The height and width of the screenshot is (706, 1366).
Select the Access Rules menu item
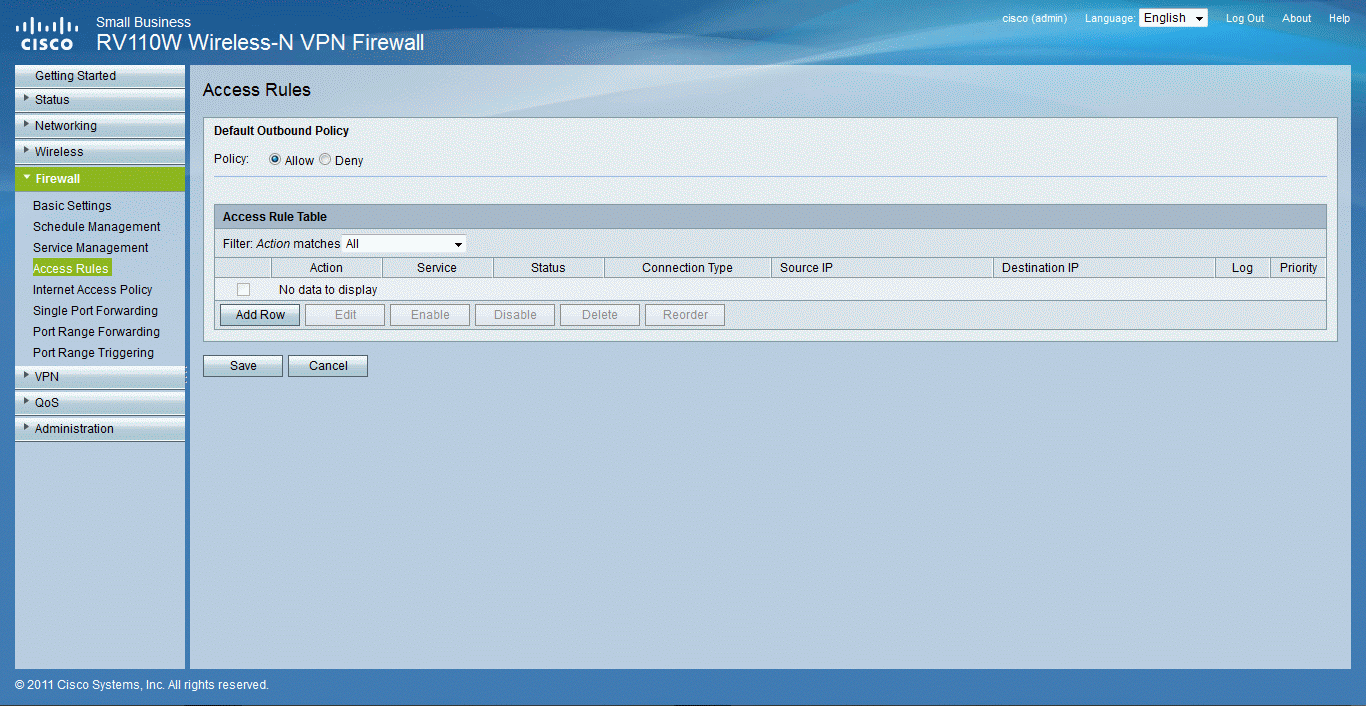(71, 269)
